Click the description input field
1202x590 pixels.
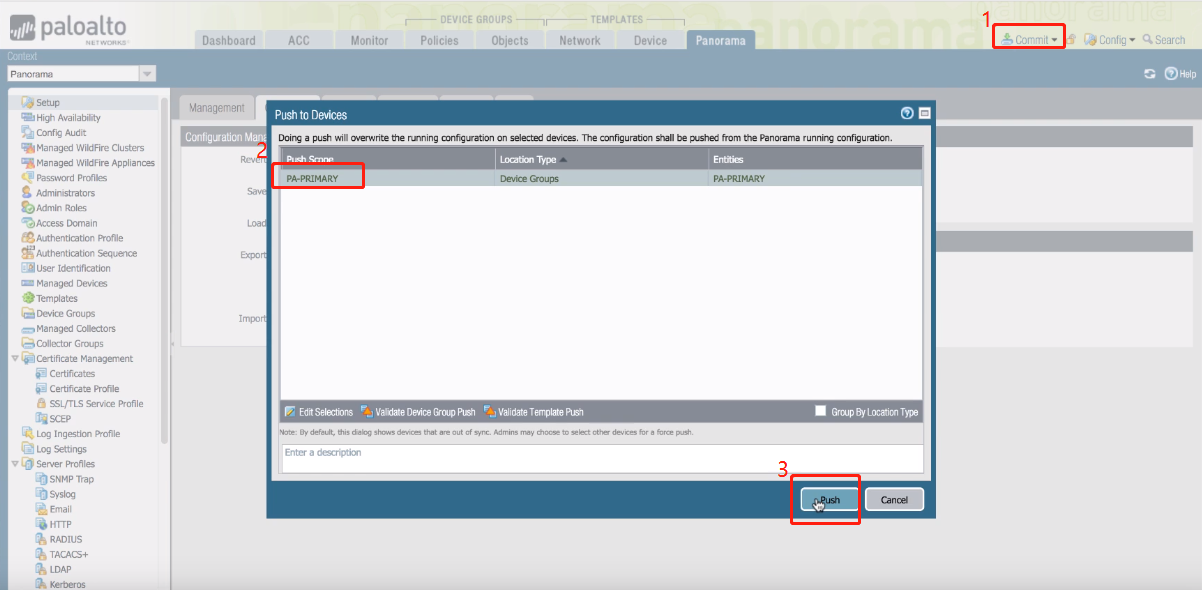600,458
